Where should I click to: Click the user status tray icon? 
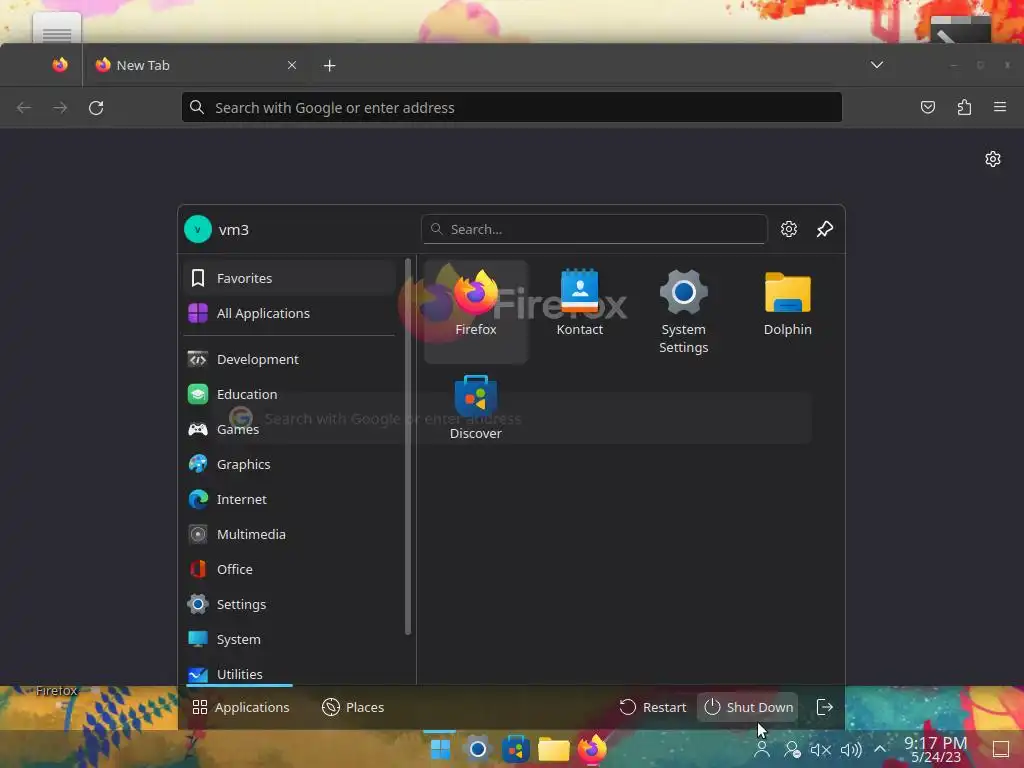coord(792,750)
